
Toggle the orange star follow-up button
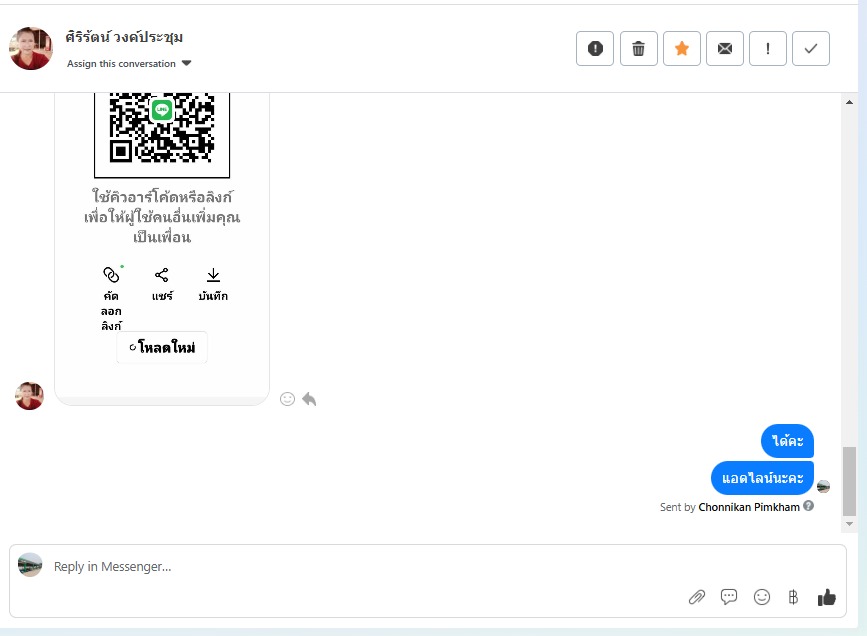click(682, 49)
